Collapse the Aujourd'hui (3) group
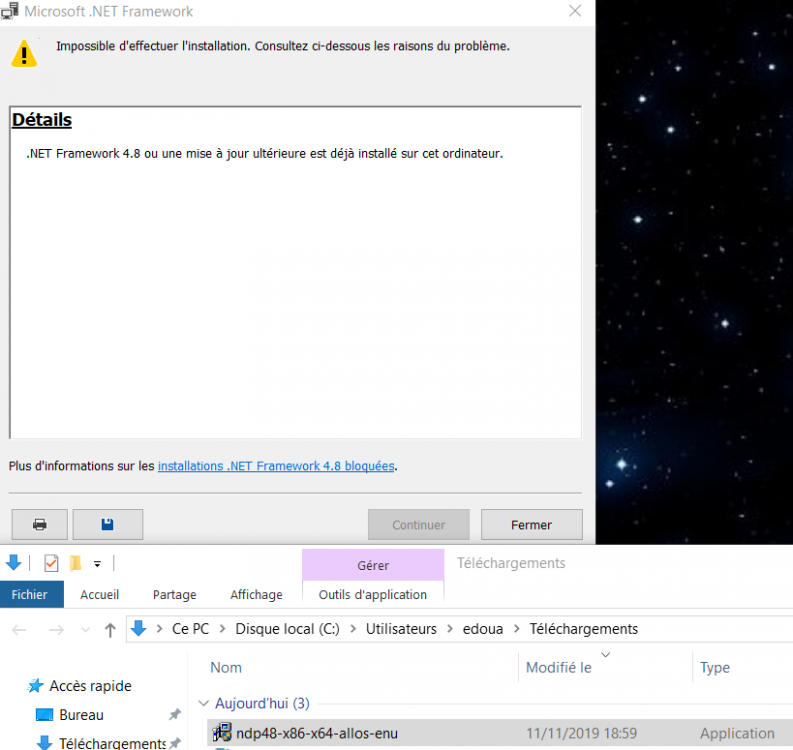 (x=204, y=703)
